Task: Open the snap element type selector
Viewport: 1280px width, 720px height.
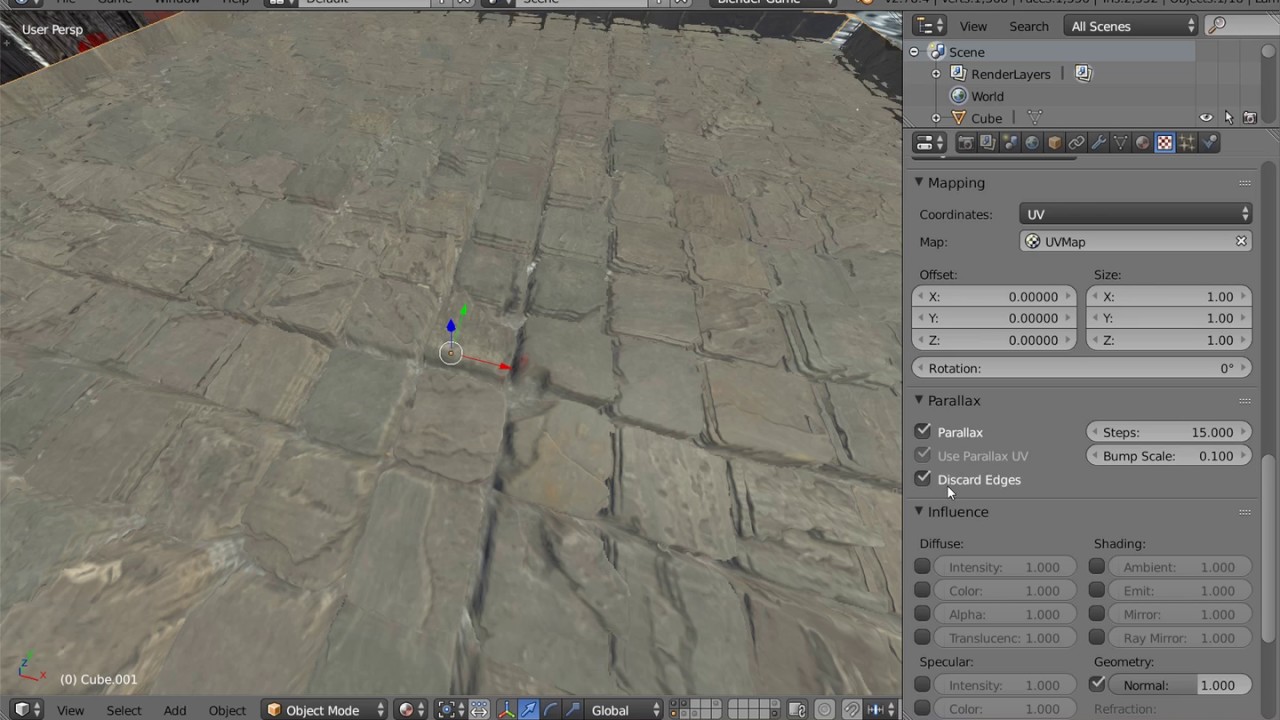Action: [881, 710]
